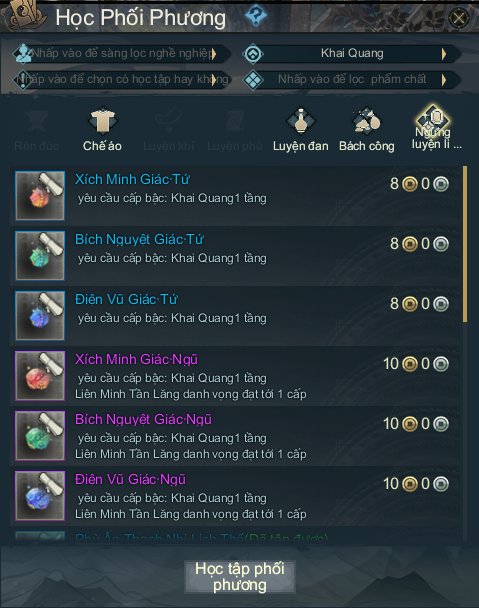Viewport: 479px width, 608px height.
Task: Open the quality filter dropdown
Action: (x=352, y=79)
